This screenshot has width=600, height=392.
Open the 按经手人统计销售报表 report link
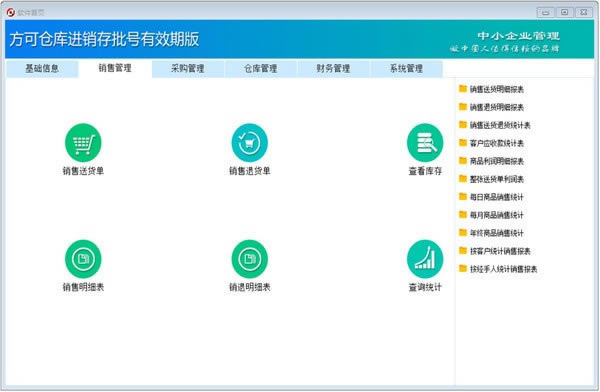pyautogui.click(x=504, y=269)
